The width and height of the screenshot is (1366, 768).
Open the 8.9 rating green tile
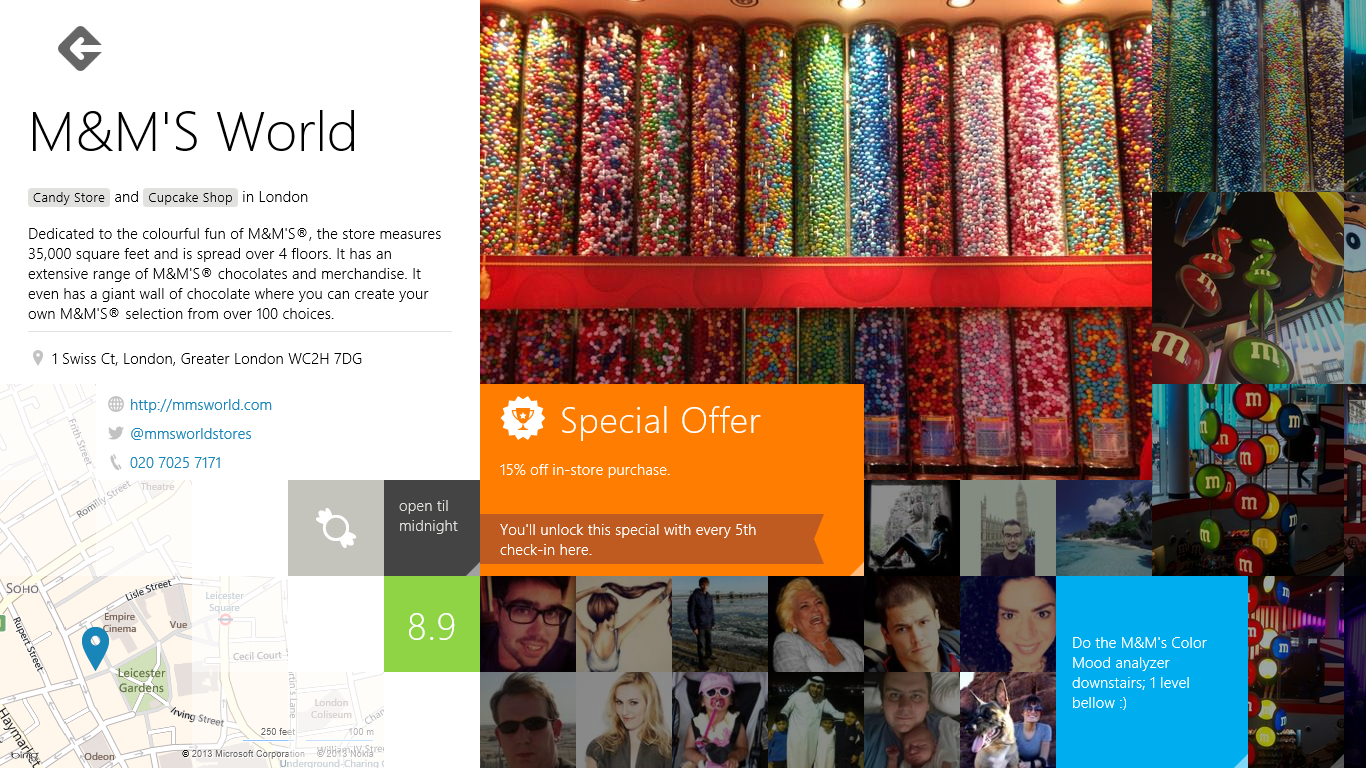pyautogui.click(x=432, y=624)
